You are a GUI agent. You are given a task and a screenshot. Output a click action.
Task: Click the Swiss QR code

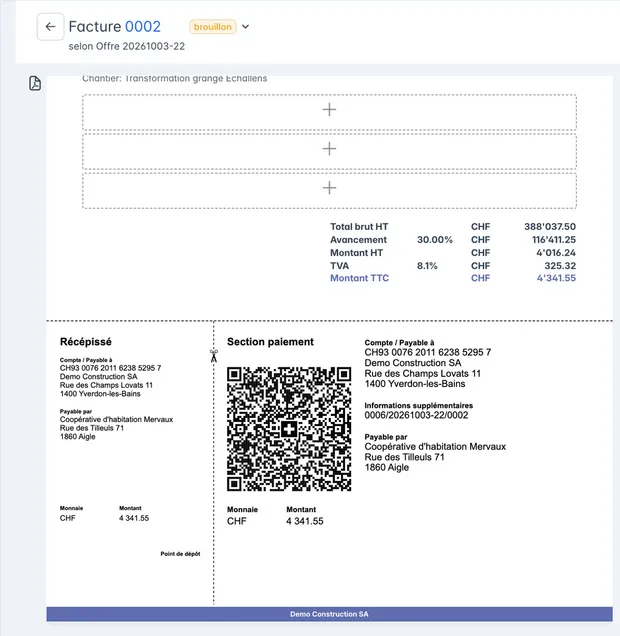(289, 429)
